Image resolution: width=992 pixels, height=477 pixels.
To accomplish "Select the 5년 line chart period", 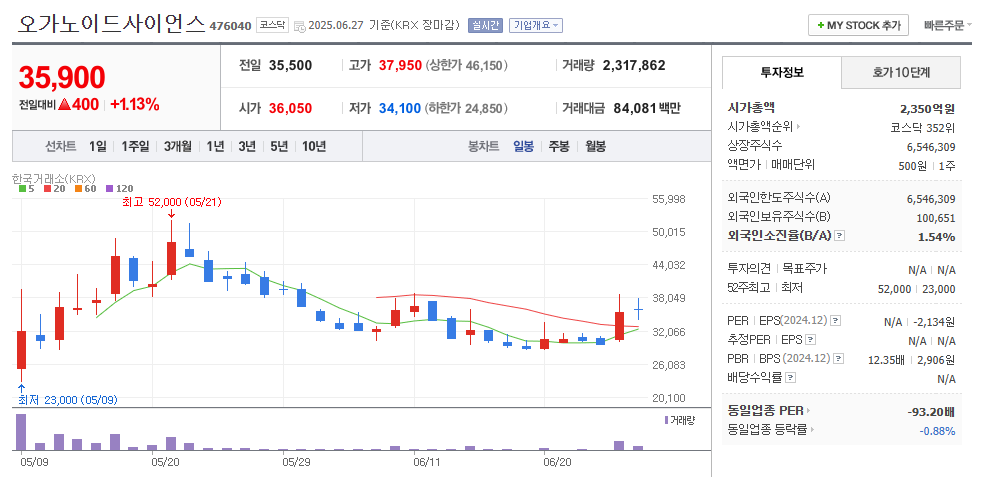I will pos(278,147).
